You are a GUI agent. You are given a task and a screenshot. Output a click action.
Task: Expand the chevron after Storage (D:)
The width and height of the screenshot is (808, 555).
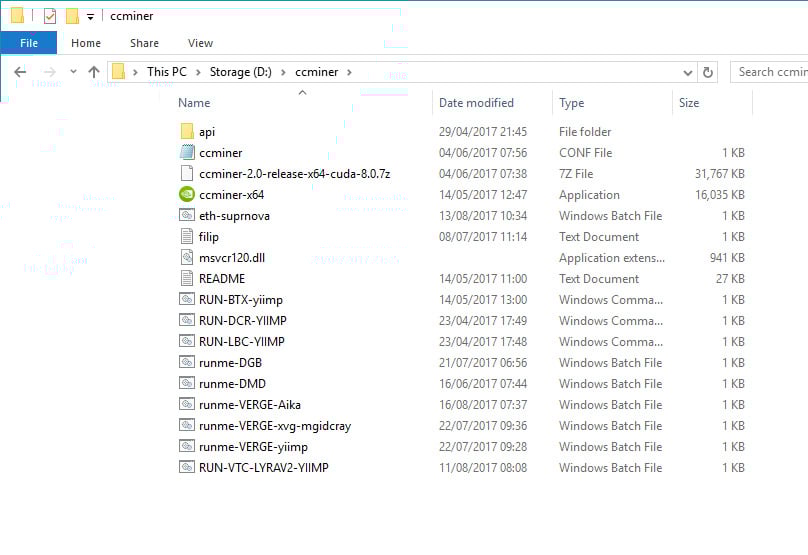[x=283, y=72]
